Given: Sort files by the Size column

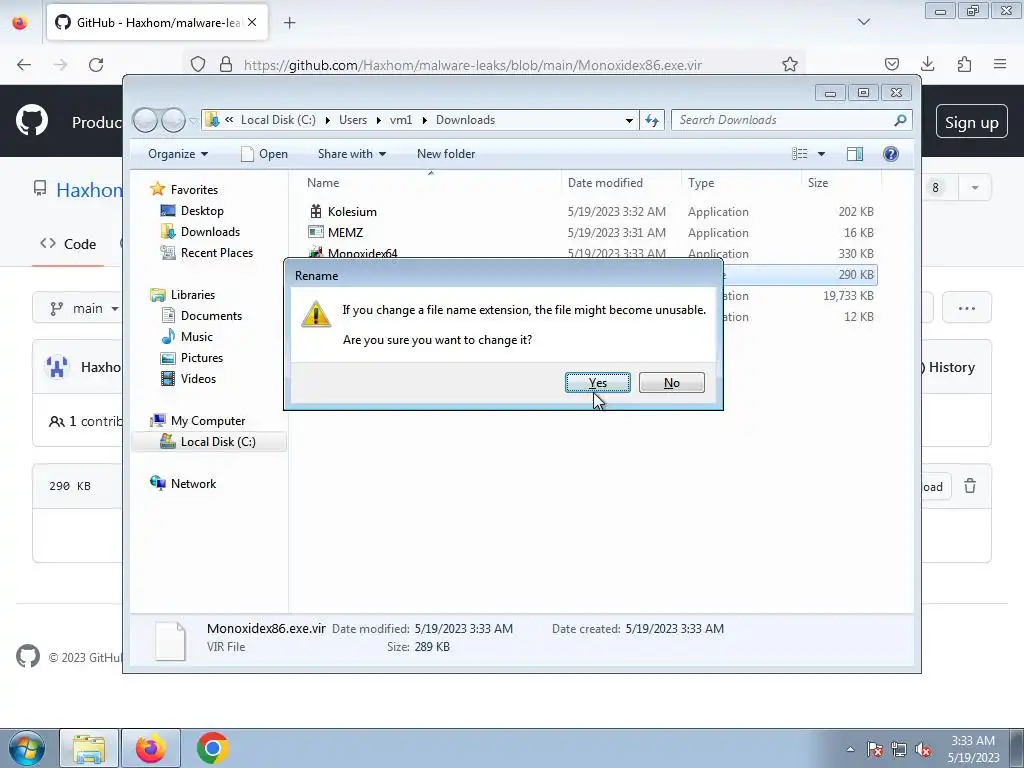Looking at the screenshot, I should 818,183.
